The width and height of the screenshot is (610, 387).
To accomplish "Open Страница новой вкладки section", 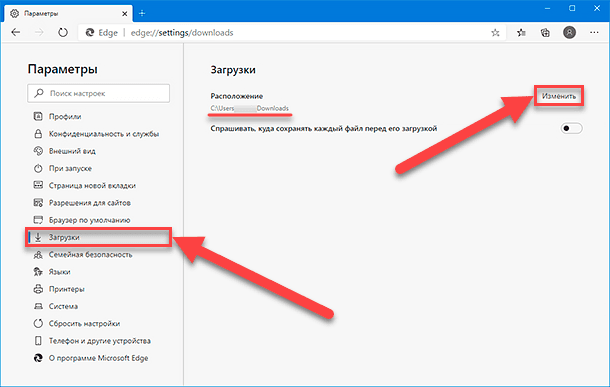I will coord(84,186).
